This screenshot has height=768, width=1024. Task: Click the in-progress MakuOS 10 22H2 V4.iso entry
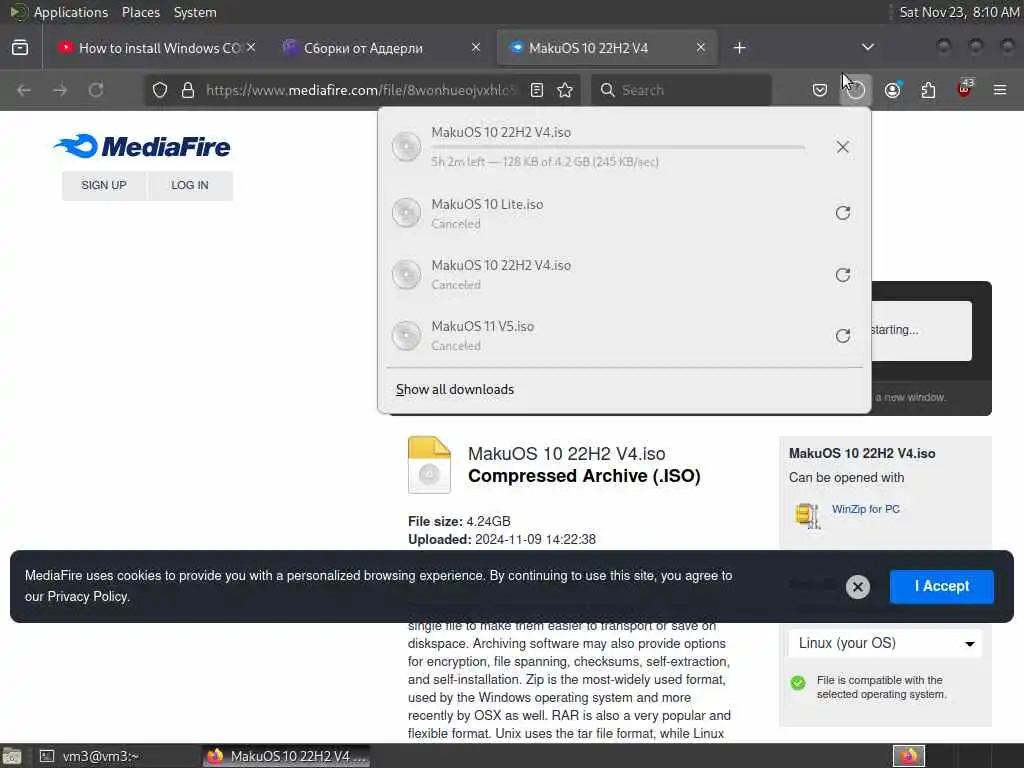click(x=624, y=147)
